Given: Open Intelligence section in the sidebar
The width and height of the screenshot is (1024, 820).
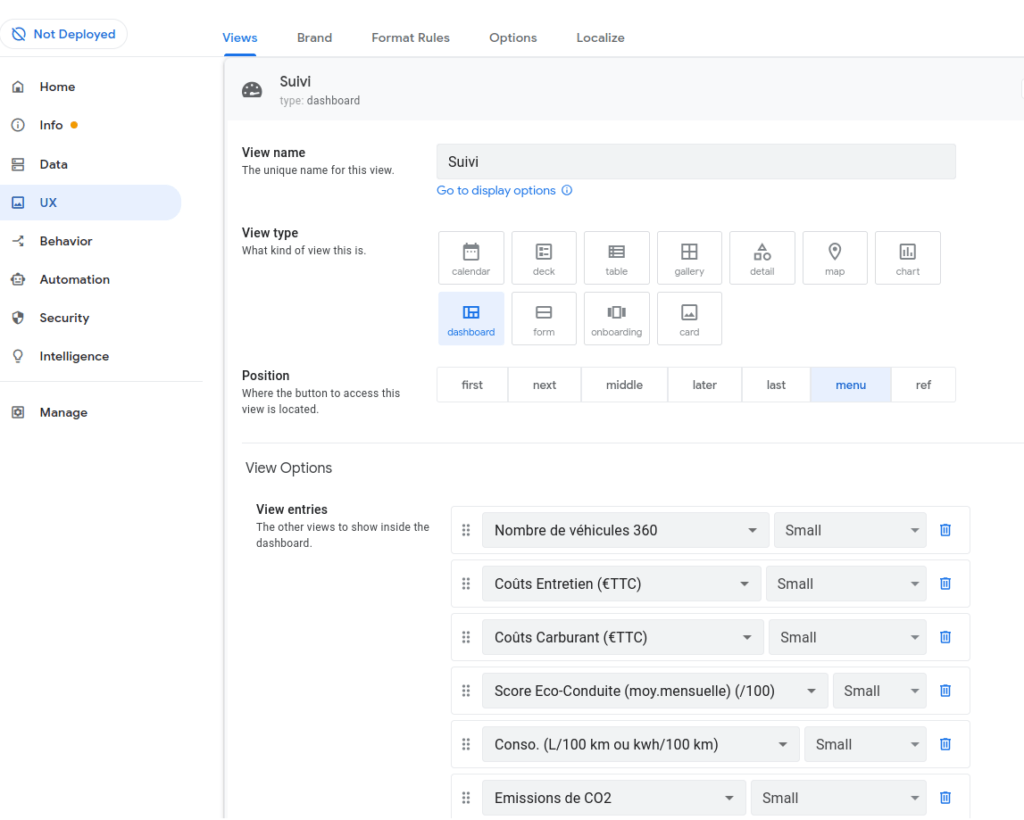Looking at the screenshot, I should coord(90,356).
